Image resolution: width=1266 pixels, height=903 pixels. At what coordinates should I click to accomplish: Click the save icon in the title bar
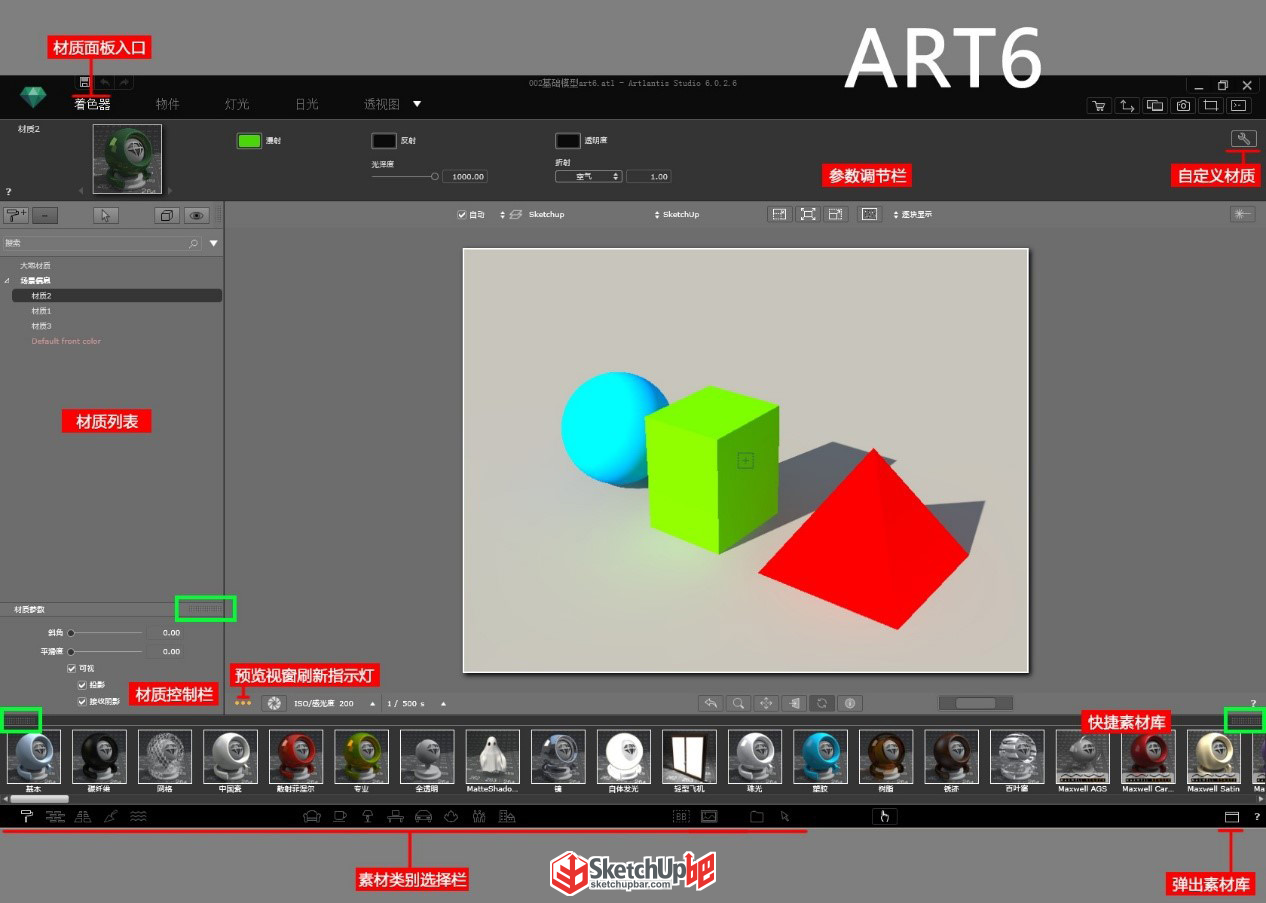coord(85,82)
